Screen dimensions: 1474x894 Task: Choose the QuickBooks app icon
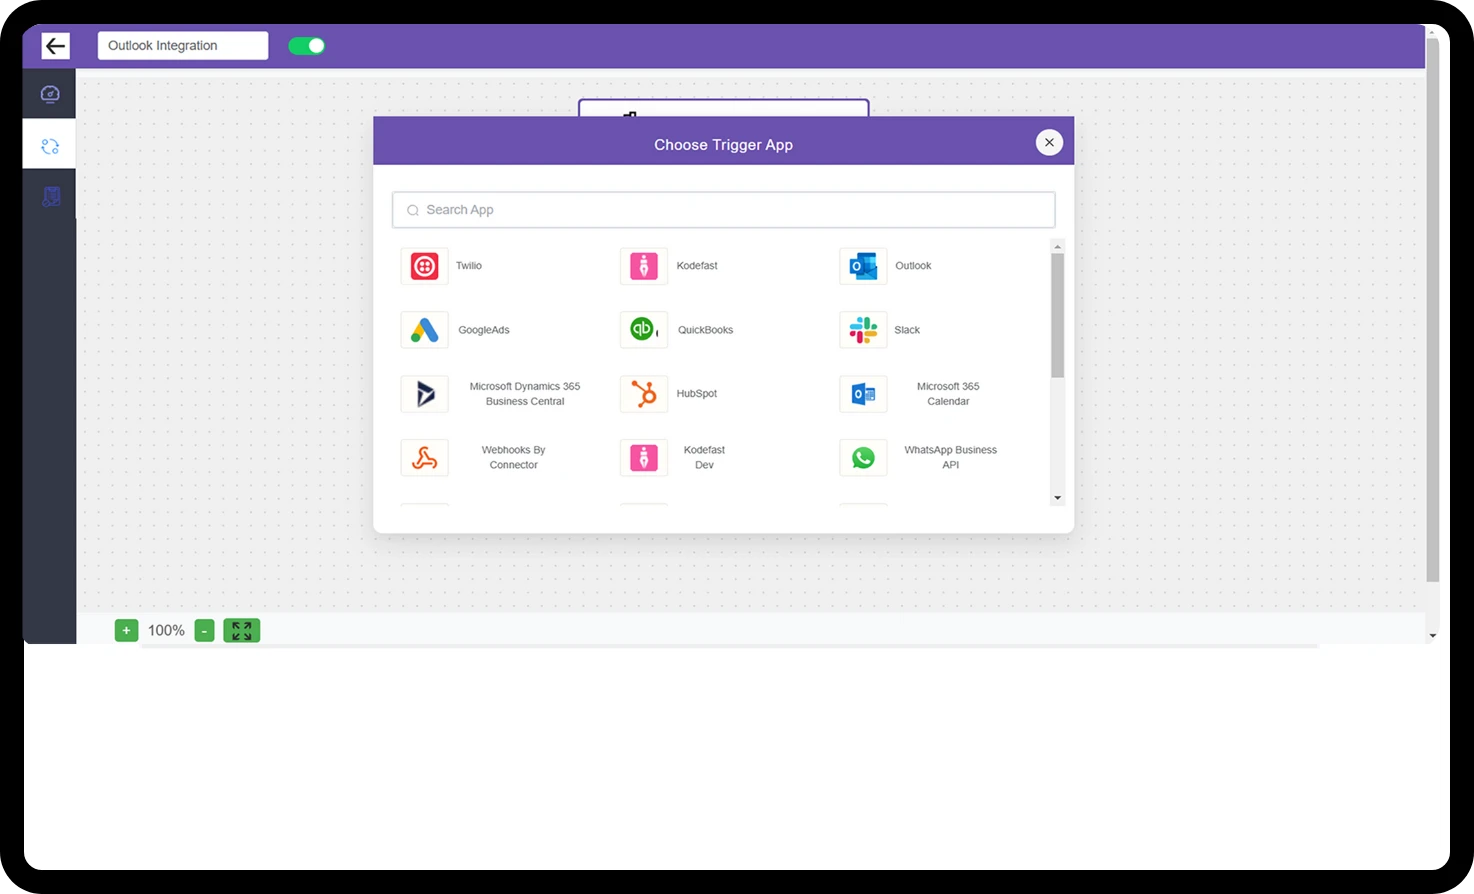click(x=644, y=330)
